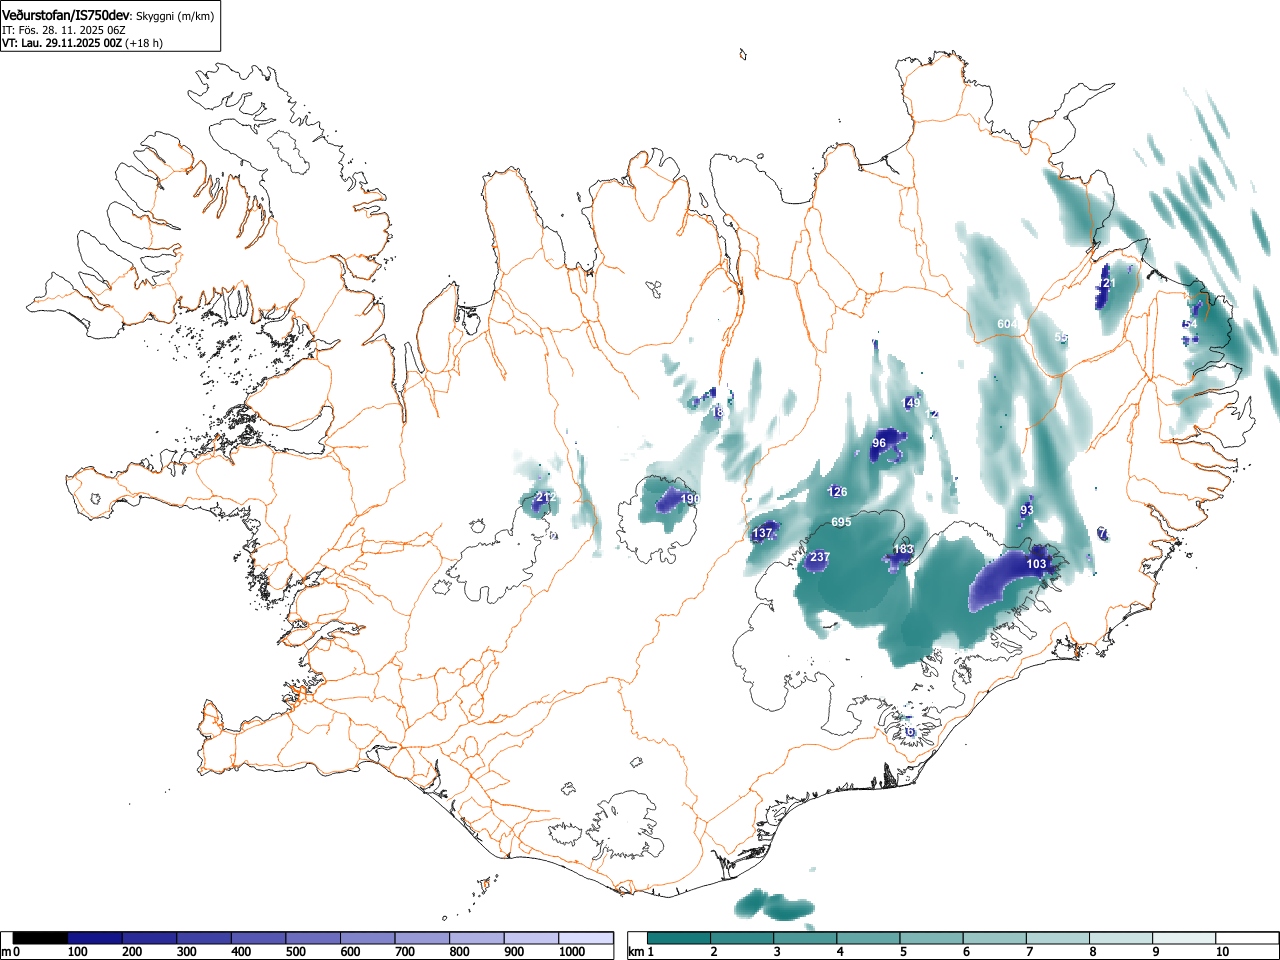The height and width of the screenshot is (960, 1280).
Task: Click the legend tick label 100
Action: point(78,952)
